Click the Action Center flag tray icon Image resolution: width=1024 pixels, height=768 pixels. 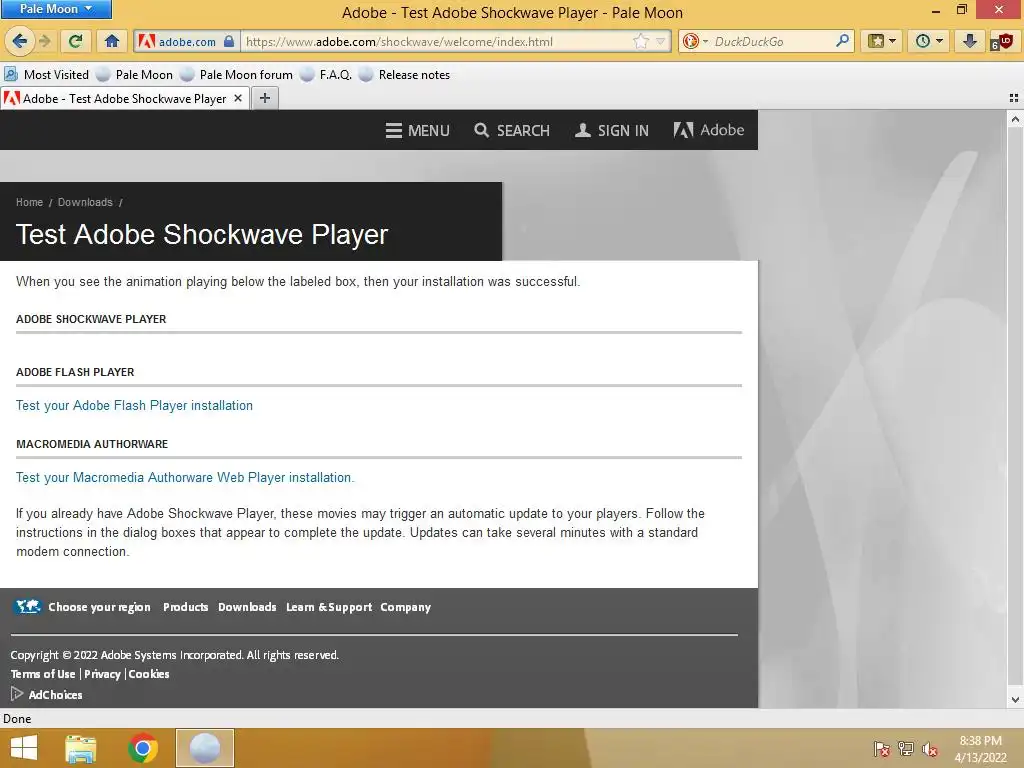click(882, 749)
